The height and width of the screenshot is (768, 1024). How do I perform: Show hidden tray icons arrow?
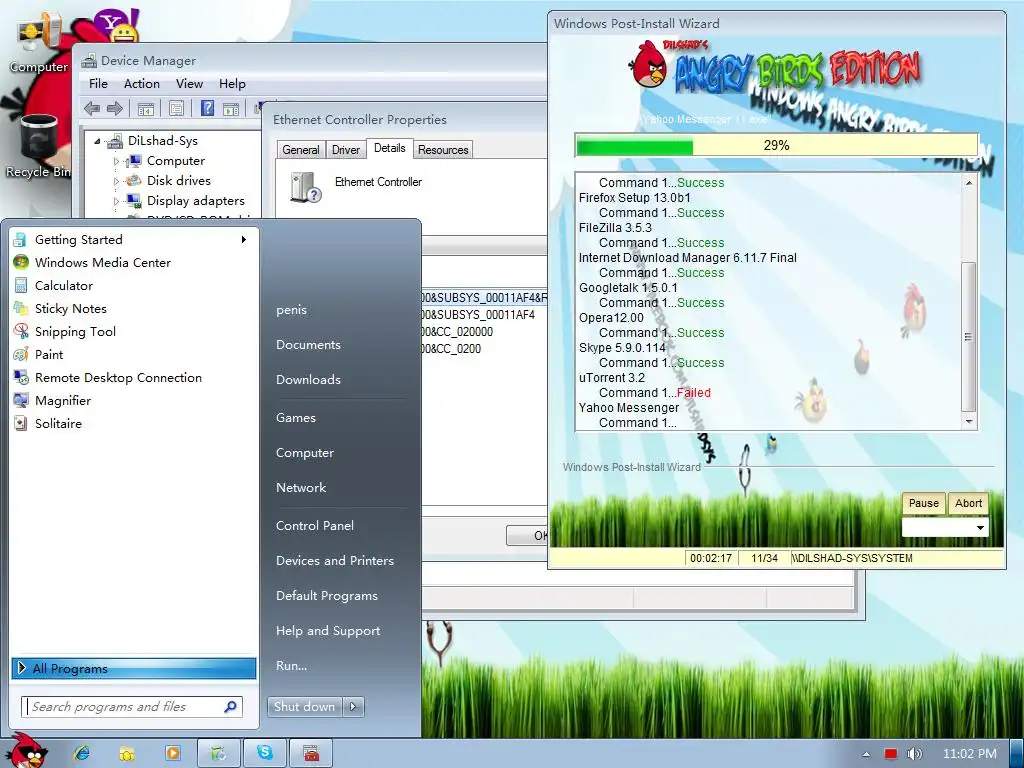pos(866,754)
